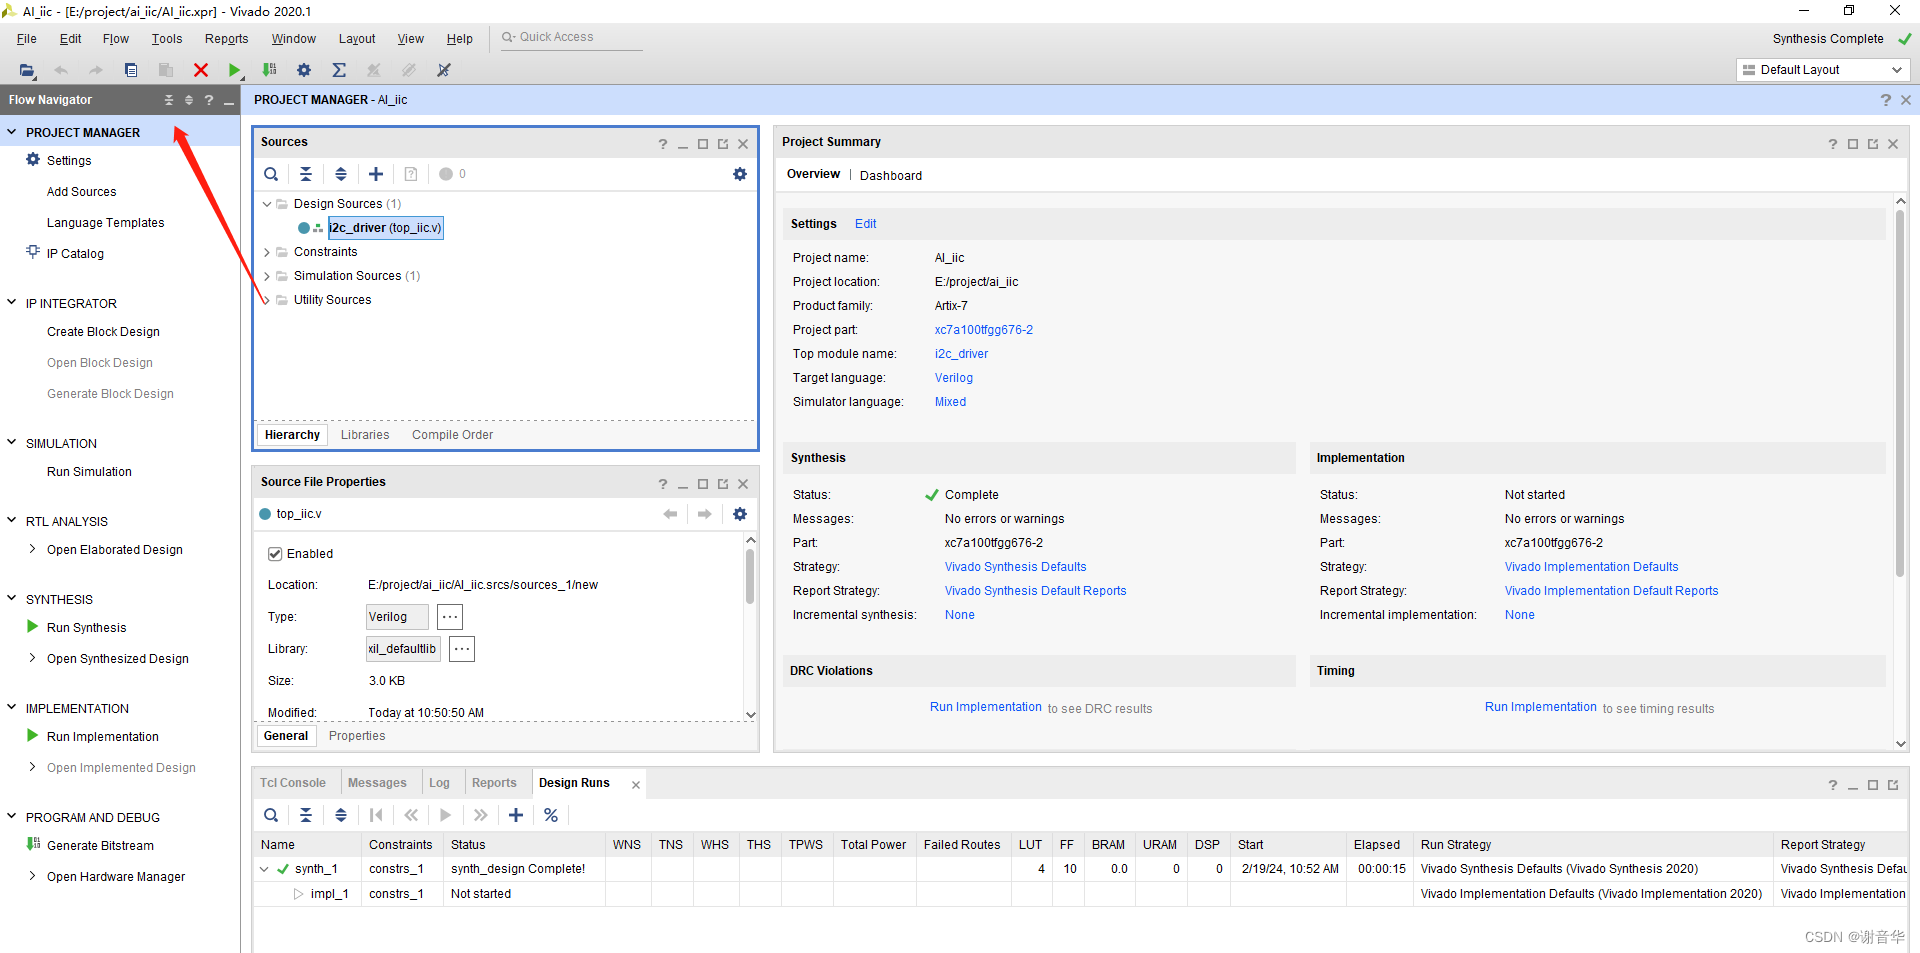
Task: Open the Flow menu
Action: (116, 39)
